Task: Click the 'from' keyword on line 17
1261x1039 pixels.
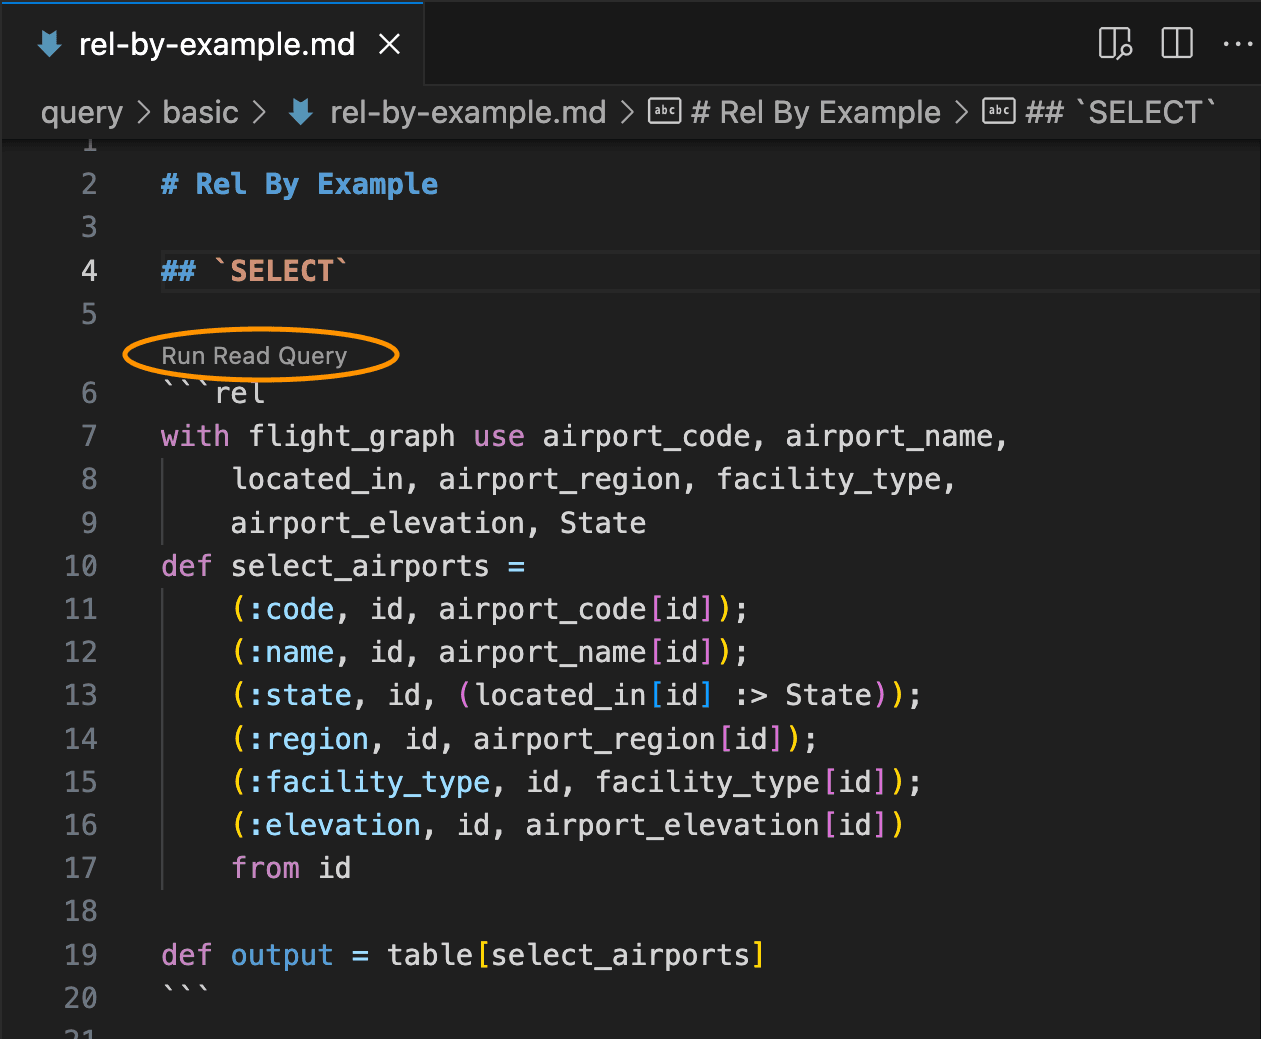Action: 266,868
